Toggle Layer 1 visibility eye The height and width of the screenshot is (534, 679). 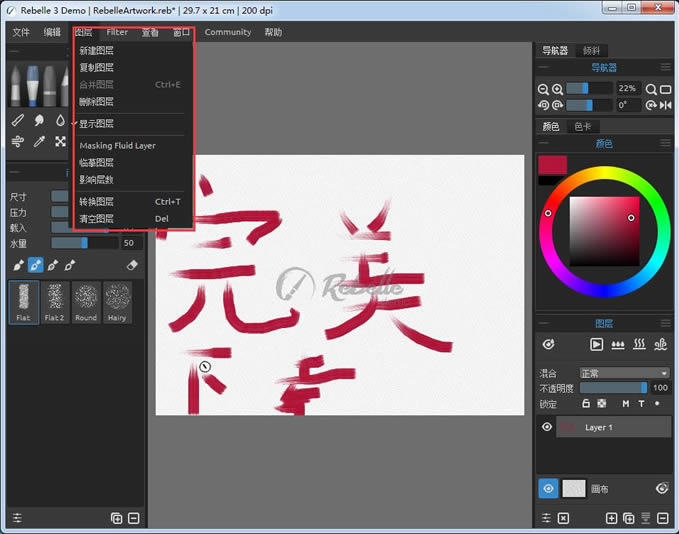click(x=547, y=427)
